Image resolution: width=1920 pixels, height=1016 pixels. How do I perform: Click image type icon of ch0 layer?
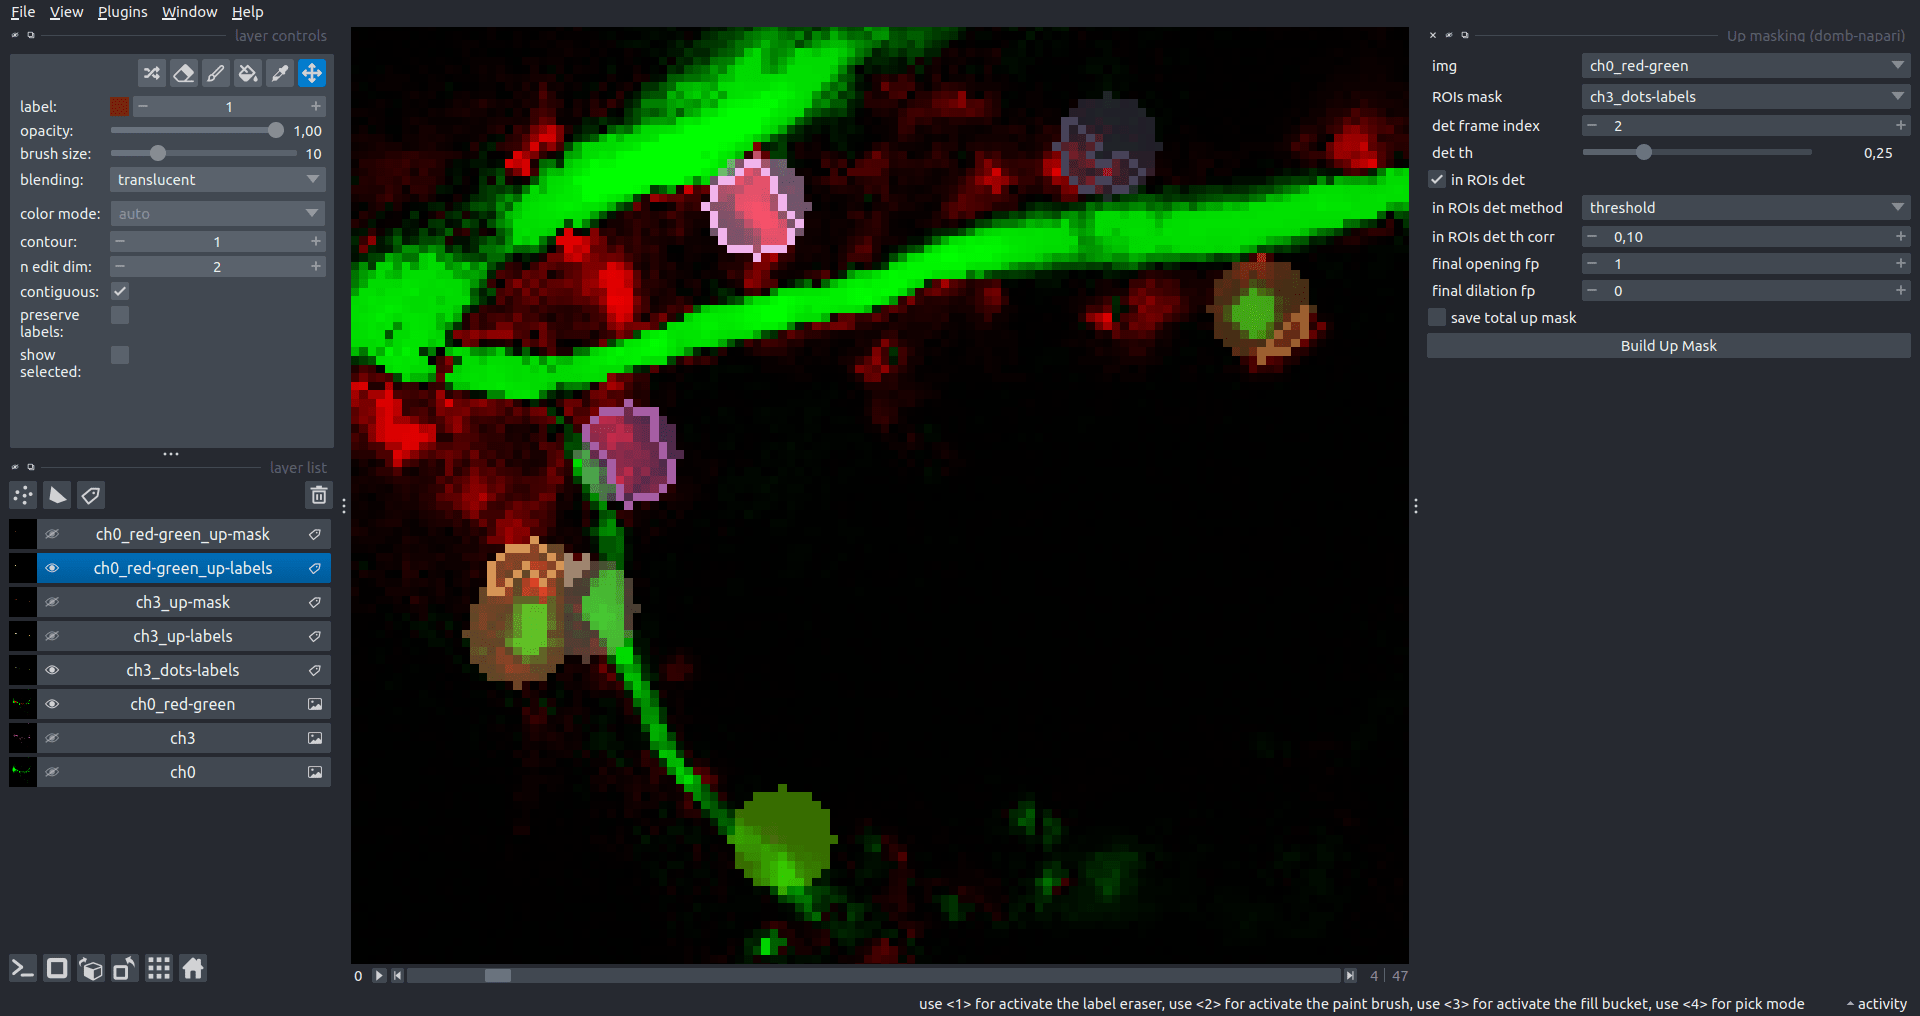[x=315, y=772]
